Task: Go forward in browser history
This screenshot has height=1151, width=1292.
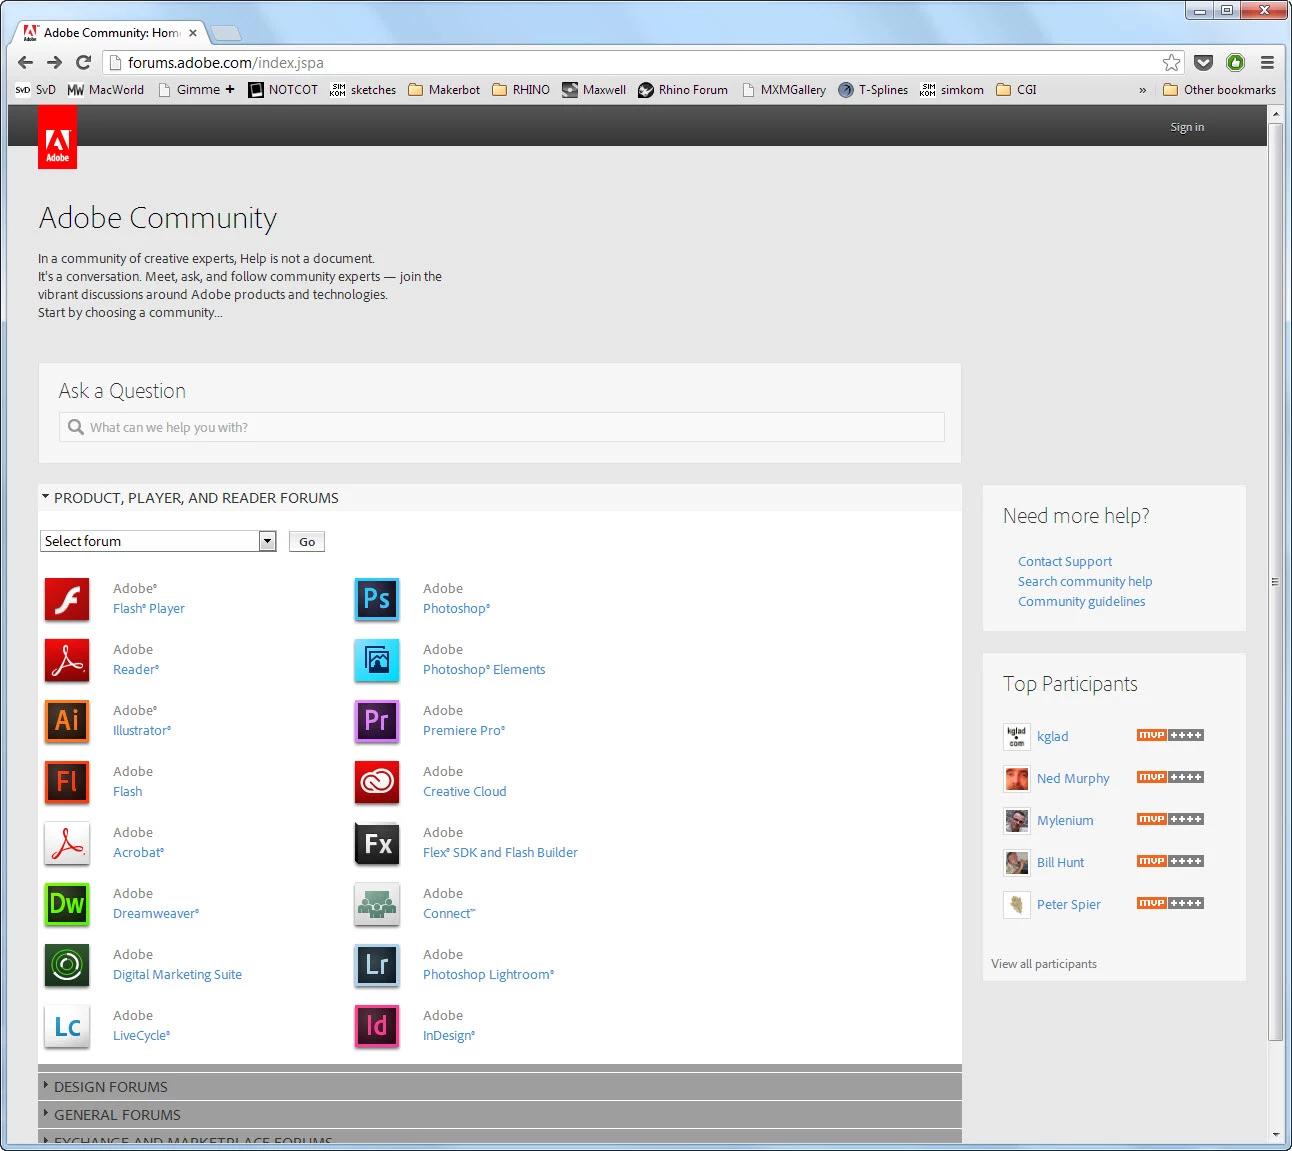Action: pos(55,62)
